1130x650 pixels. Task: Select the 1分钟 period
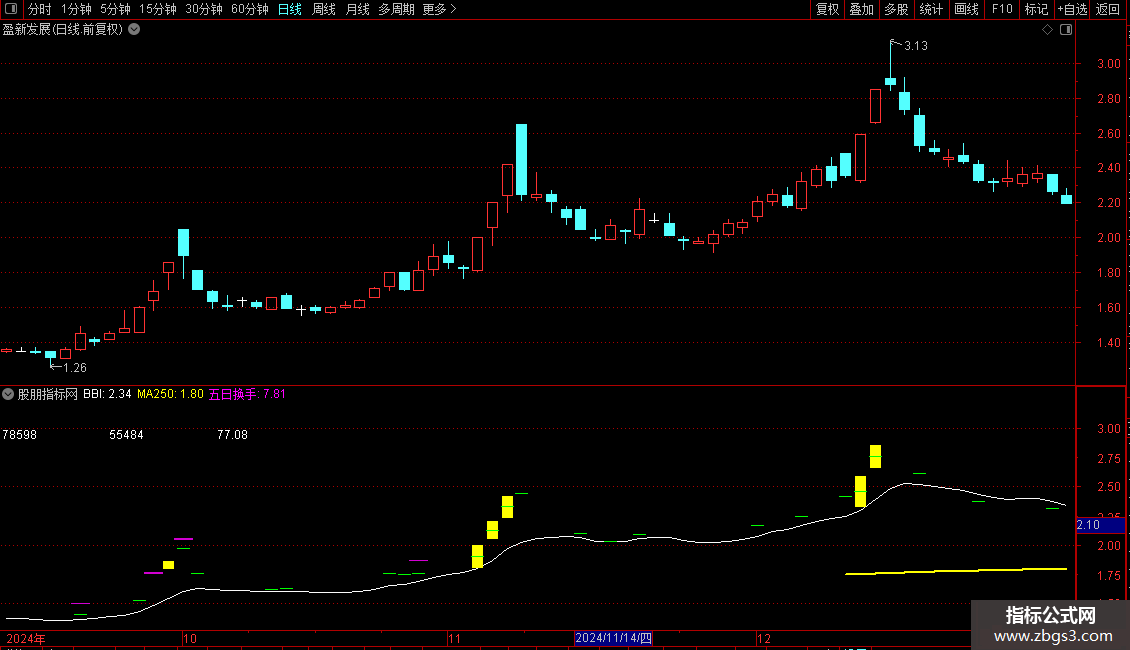click(76, 9)
